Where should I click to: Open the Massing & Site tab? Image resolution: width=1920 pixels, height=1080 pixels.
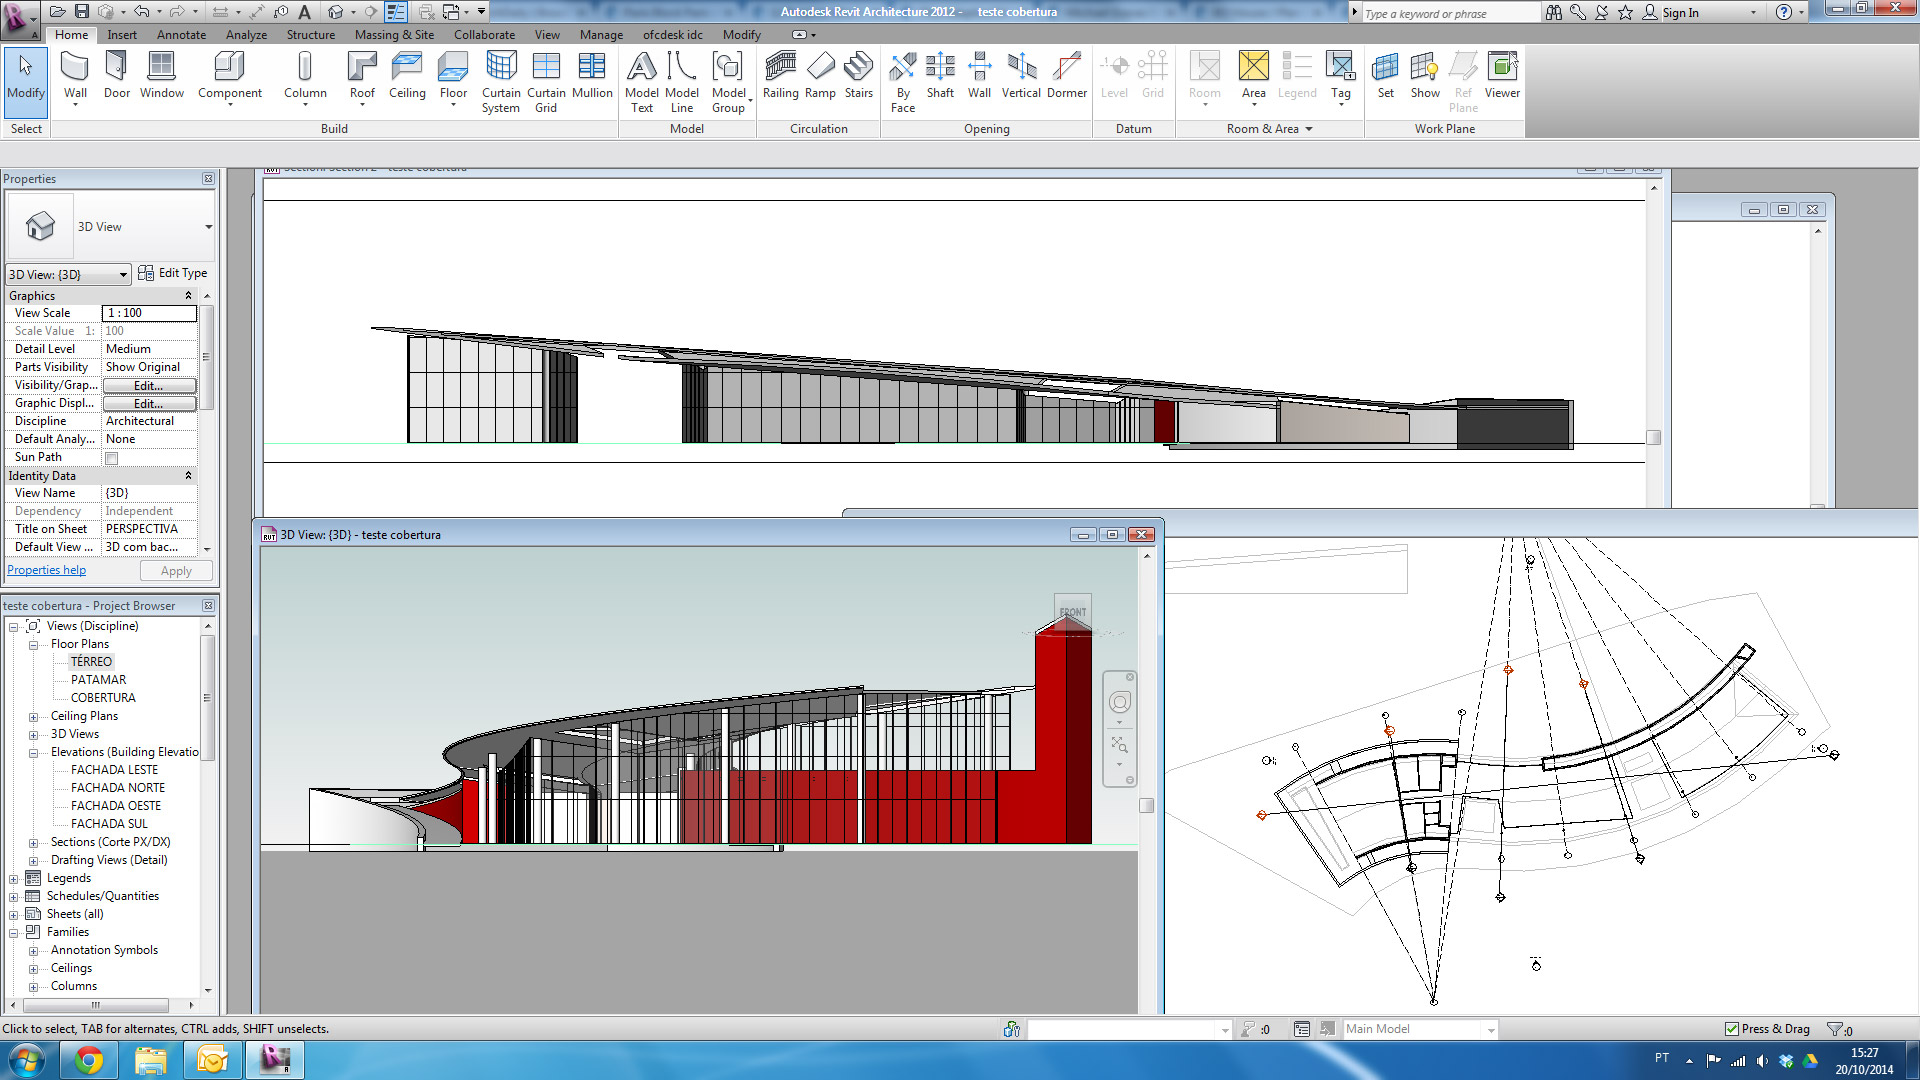[394, 34]
